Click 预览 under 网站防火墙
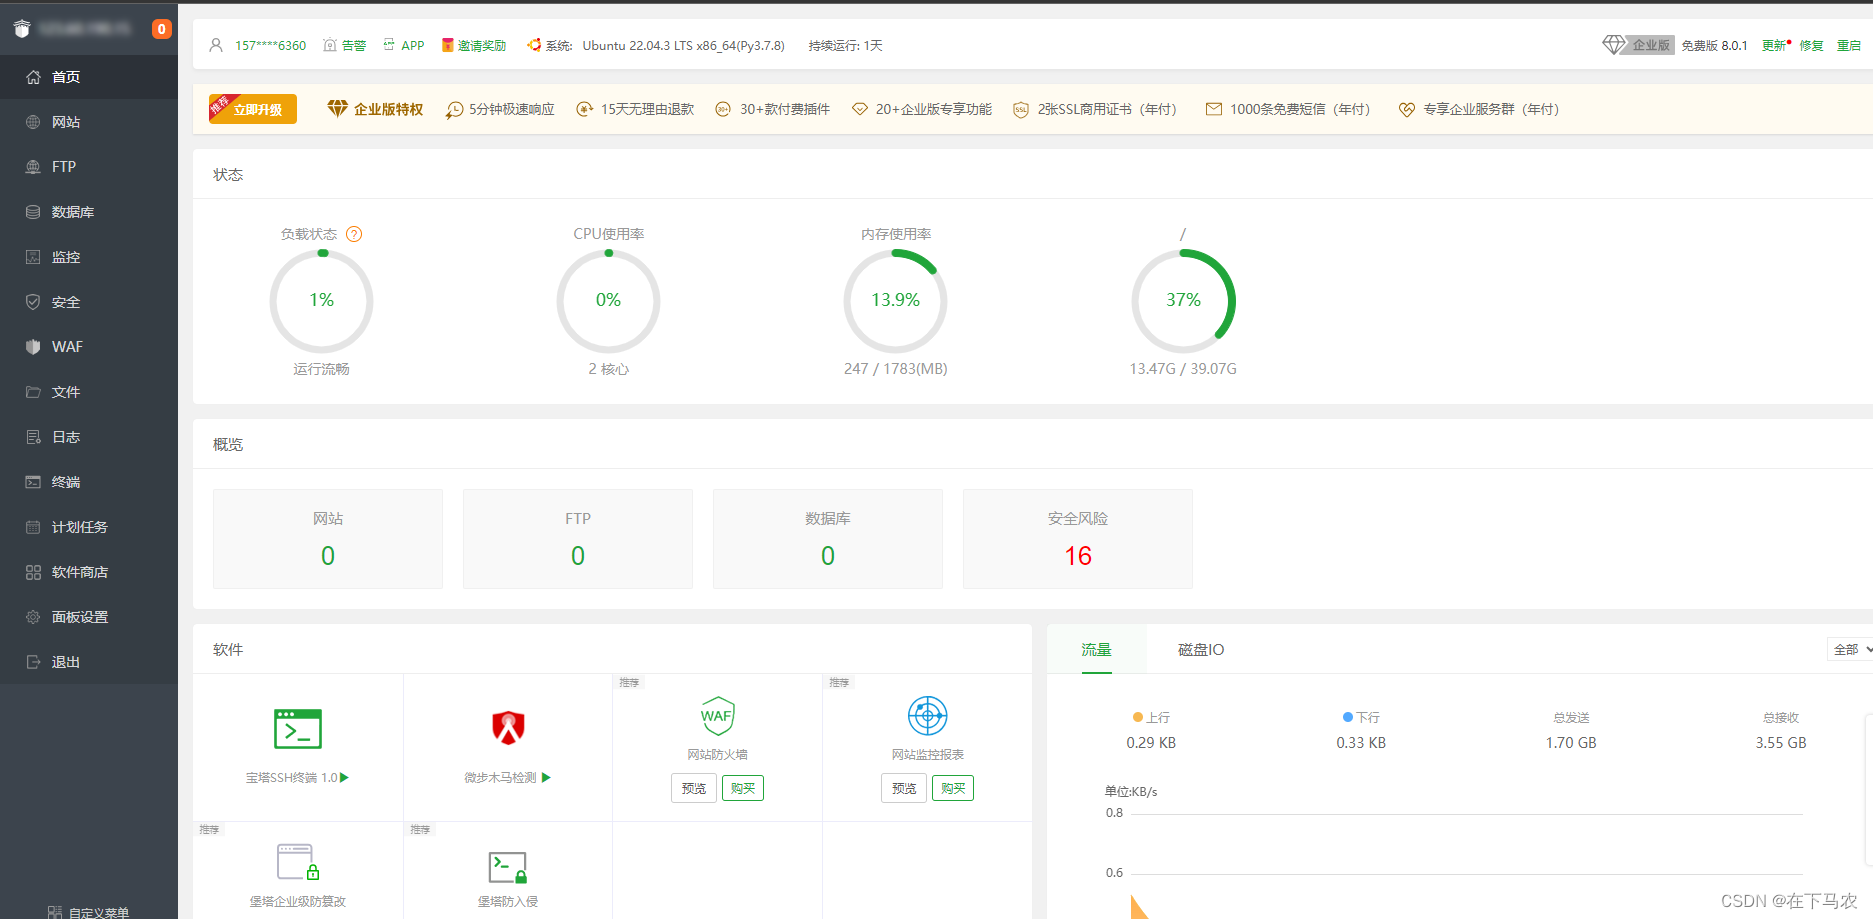 [694, 789]
